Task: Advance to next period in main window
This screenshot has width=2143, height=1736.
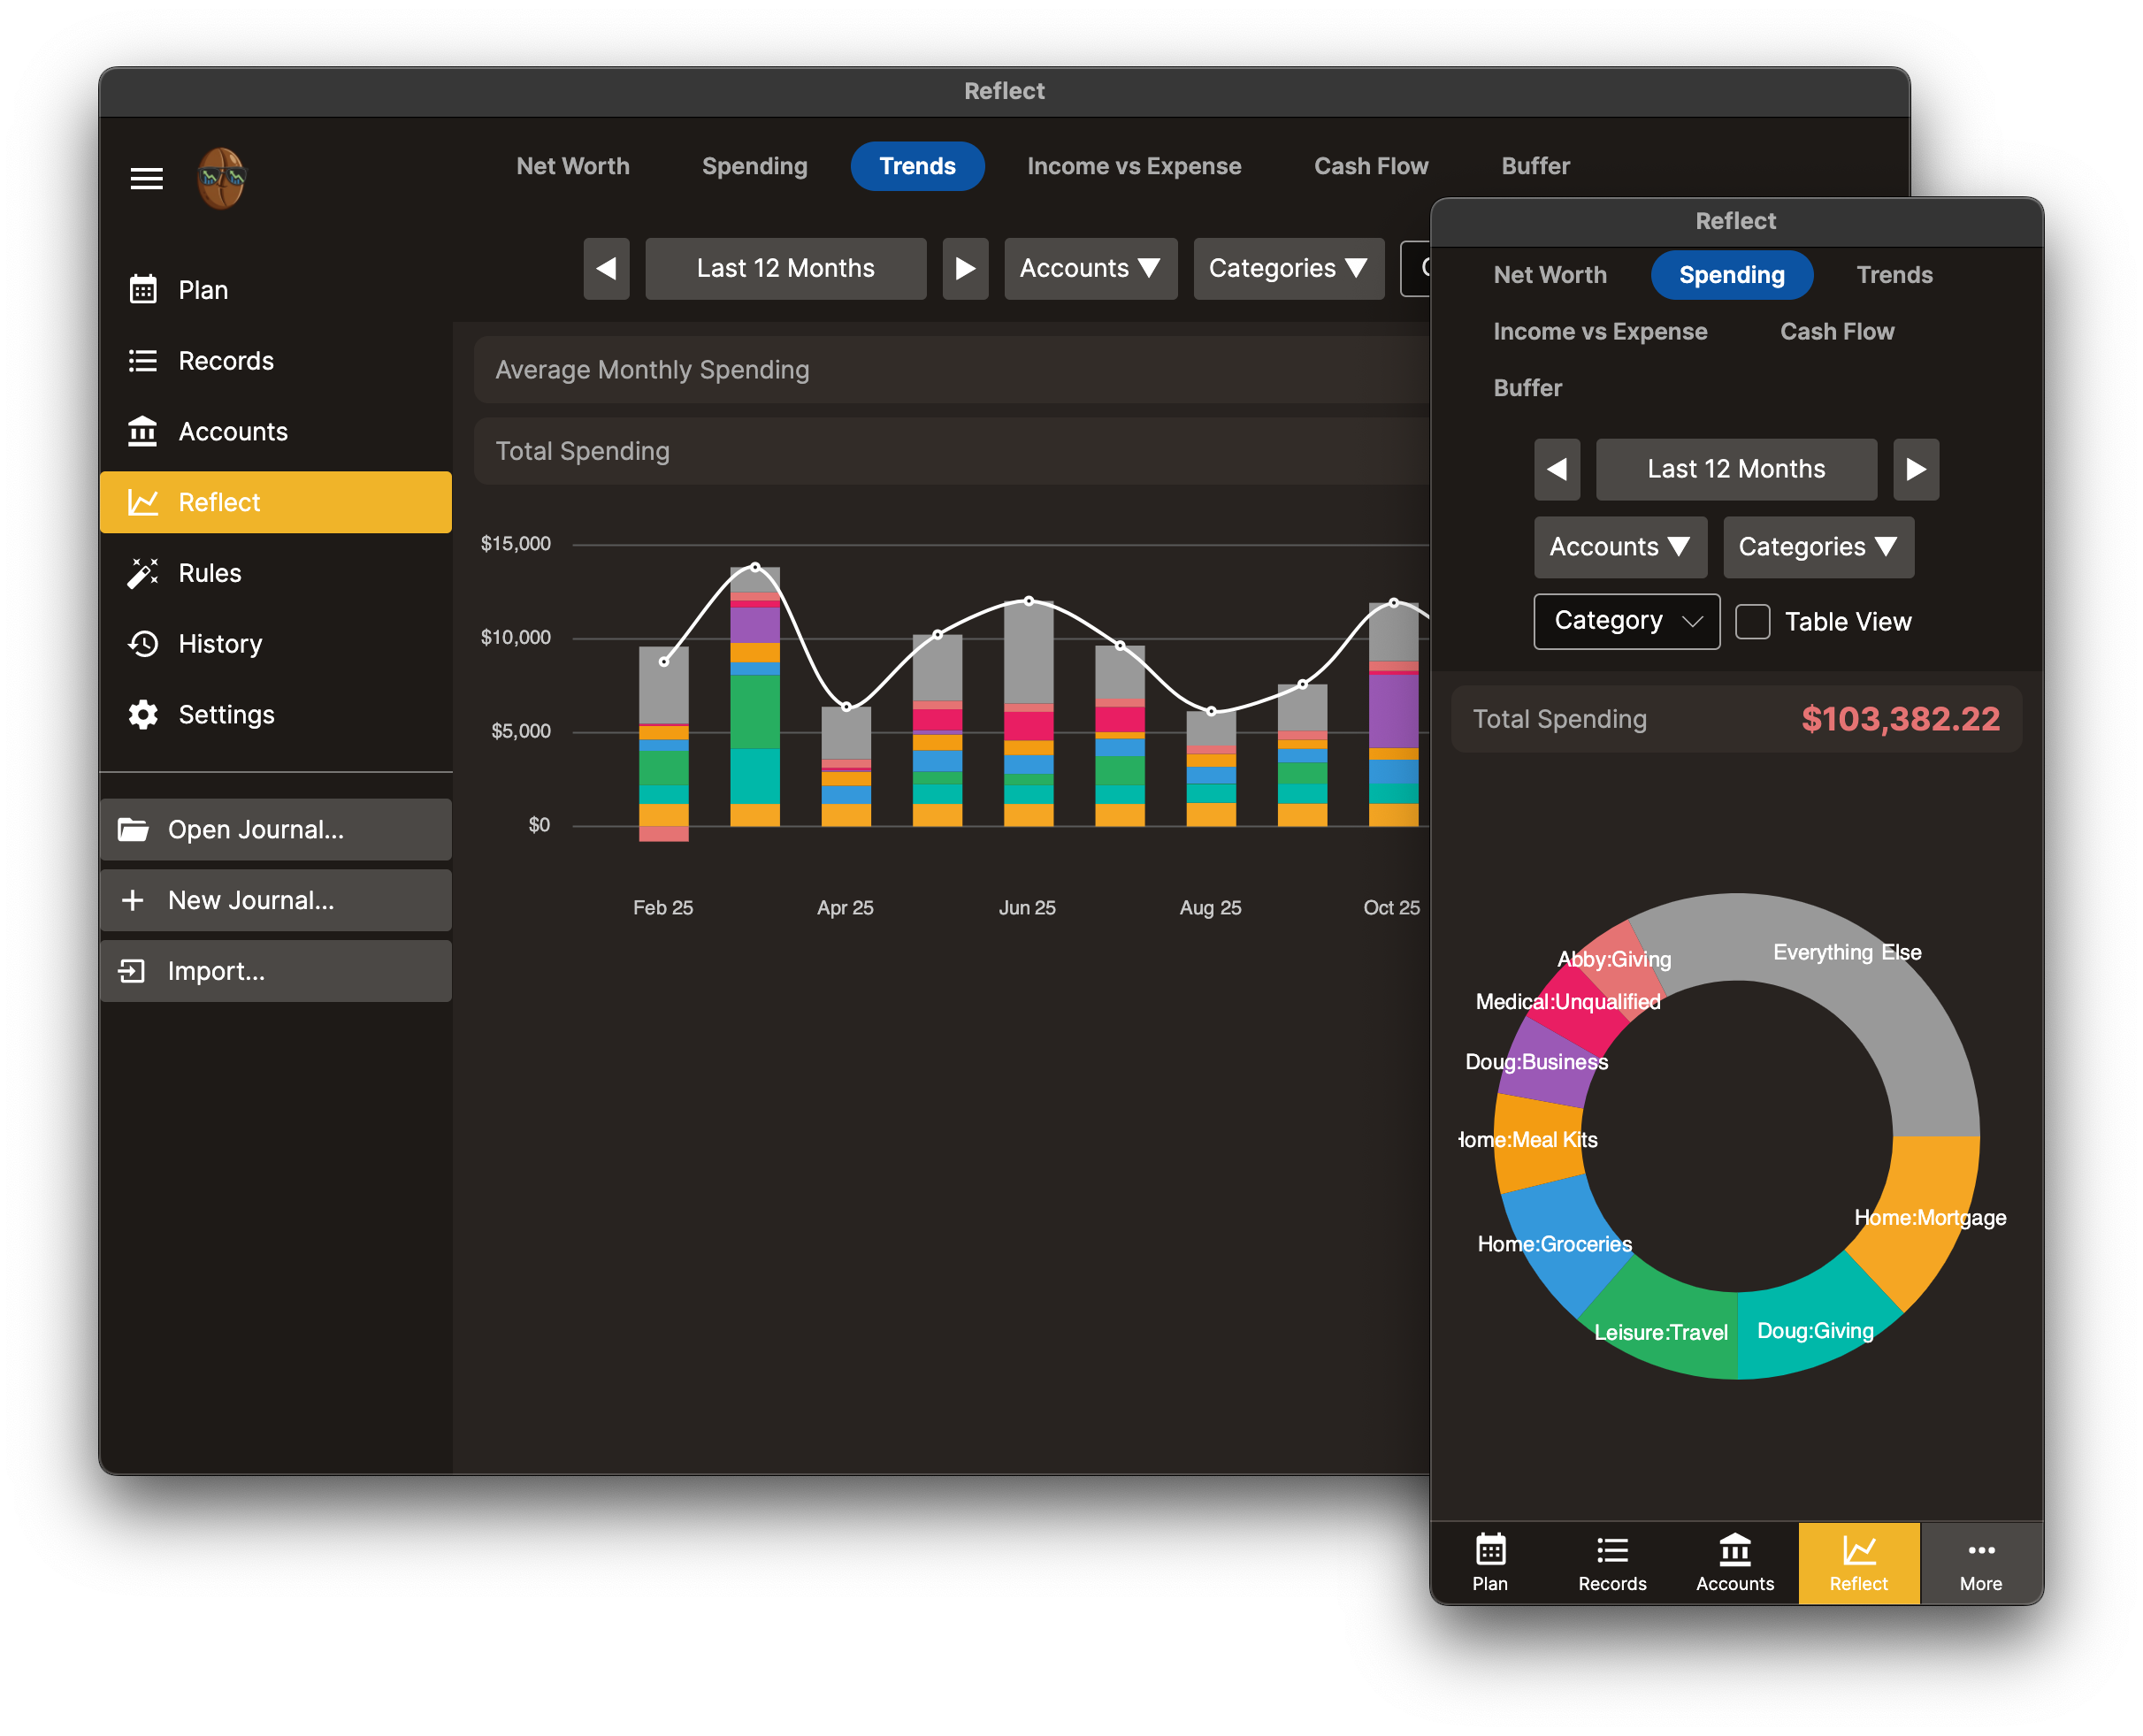Action: point(965,268)
